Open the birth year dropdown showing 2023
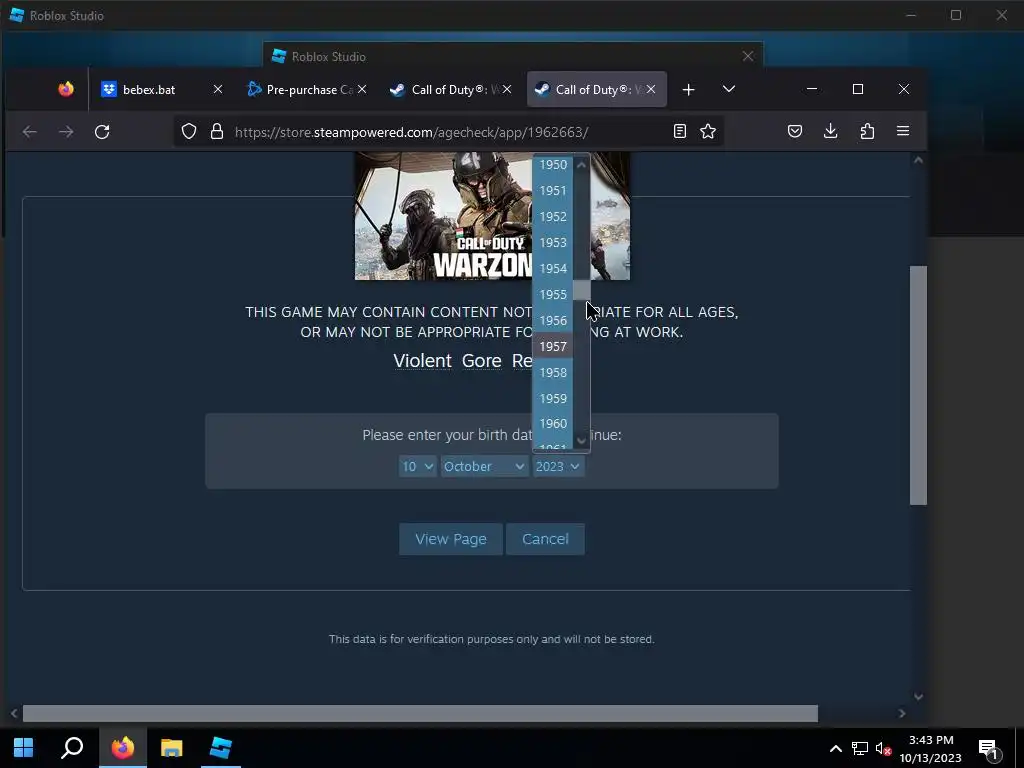 (558, 466)
